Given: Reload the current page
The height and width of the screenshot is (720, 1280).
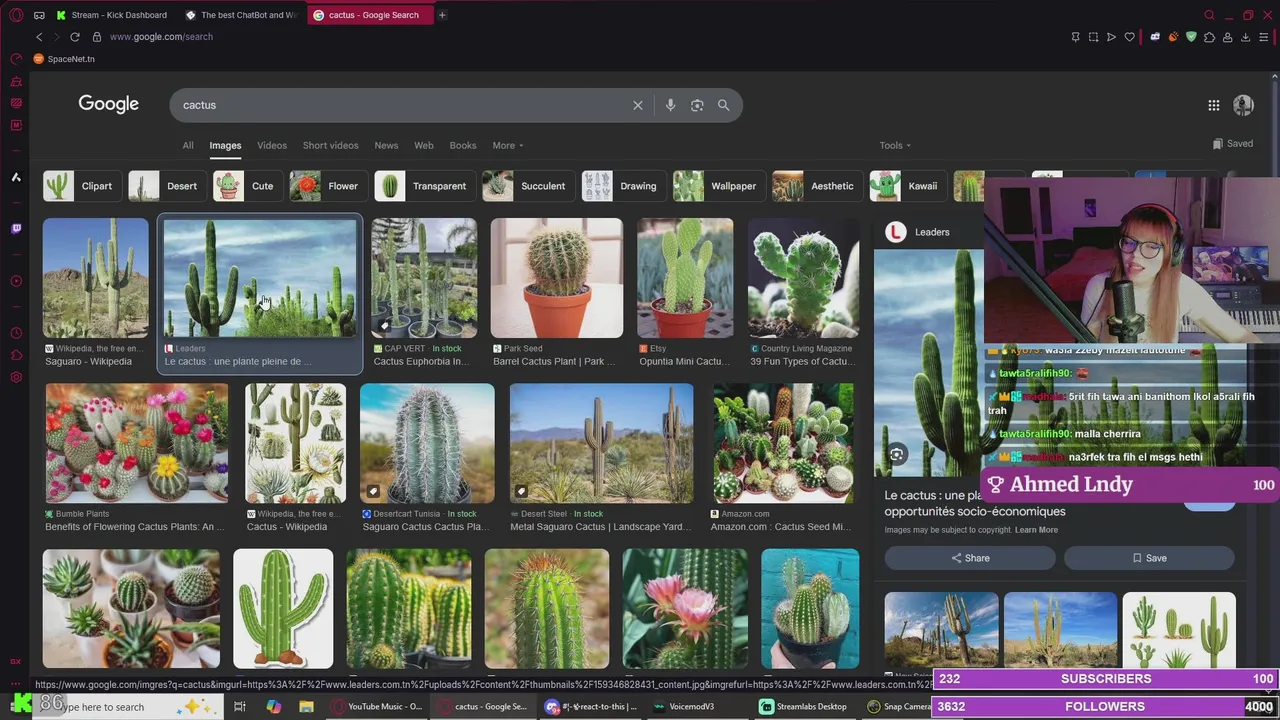Looking at the screenshot, I should pyautogui.click(x=74, y=37).
